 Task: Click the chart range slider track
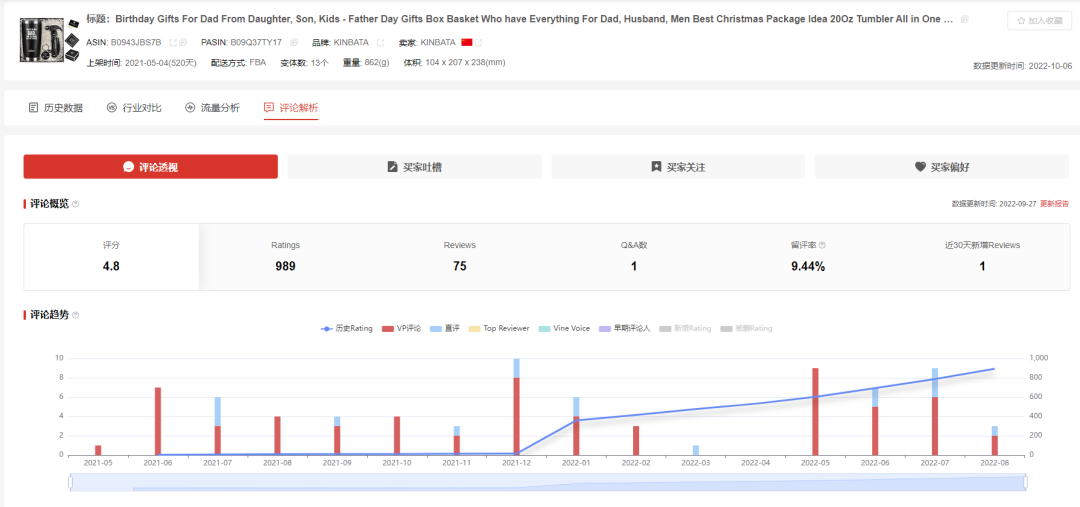pos(548,482)
